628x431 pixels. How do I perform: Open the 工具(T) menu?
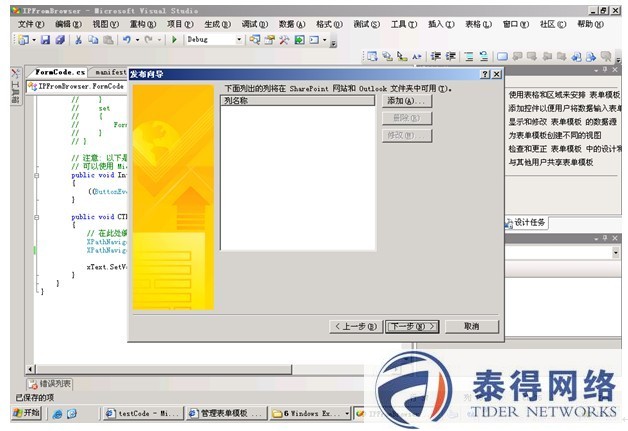(x=404, y=24)
